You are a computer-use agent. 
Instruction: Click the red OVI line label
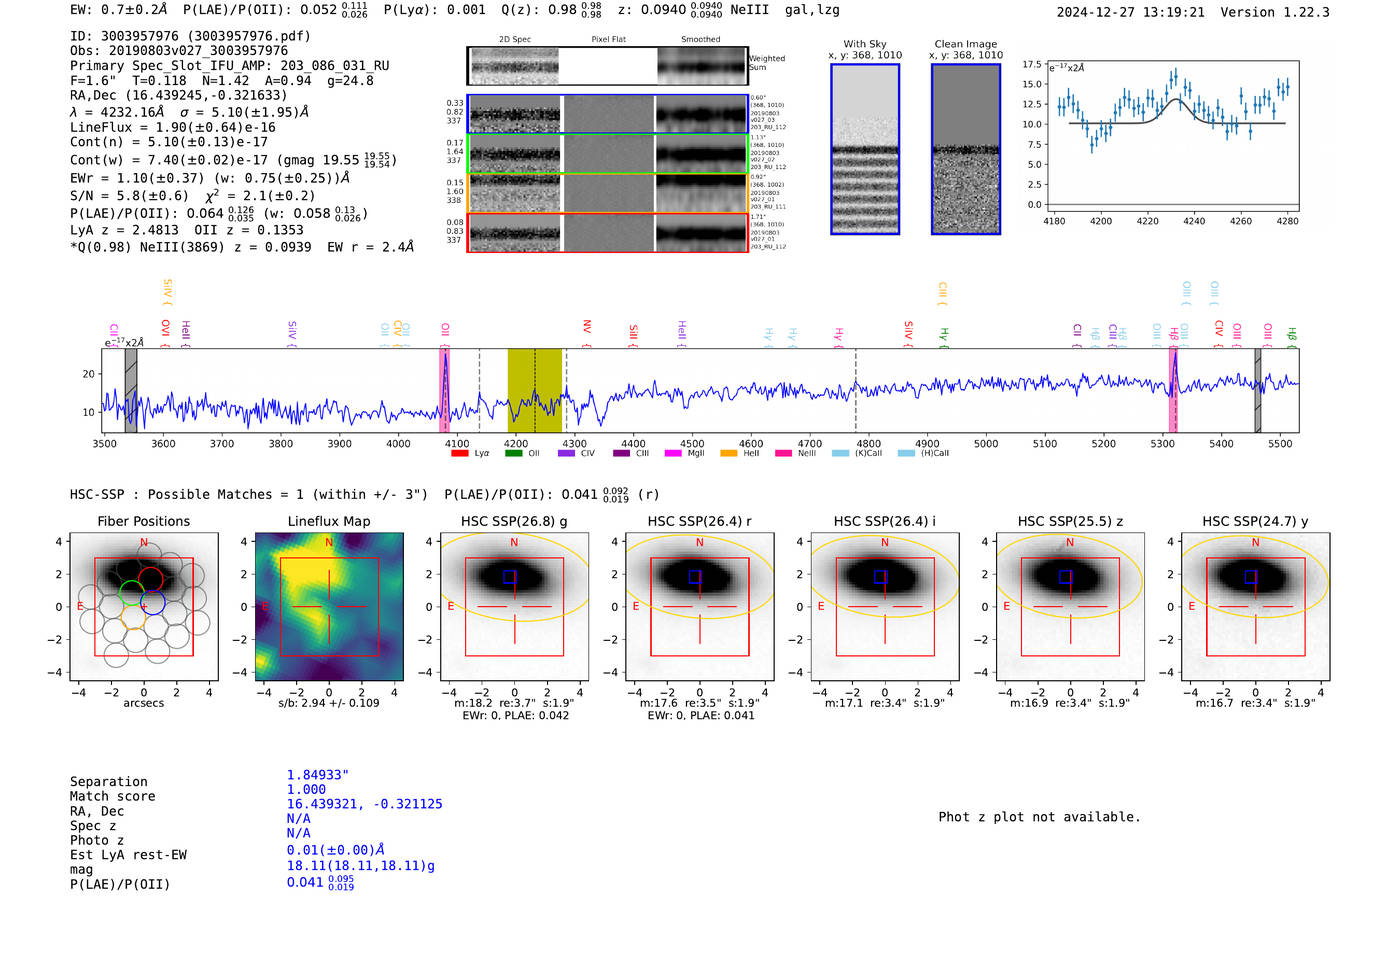[166, 332]
